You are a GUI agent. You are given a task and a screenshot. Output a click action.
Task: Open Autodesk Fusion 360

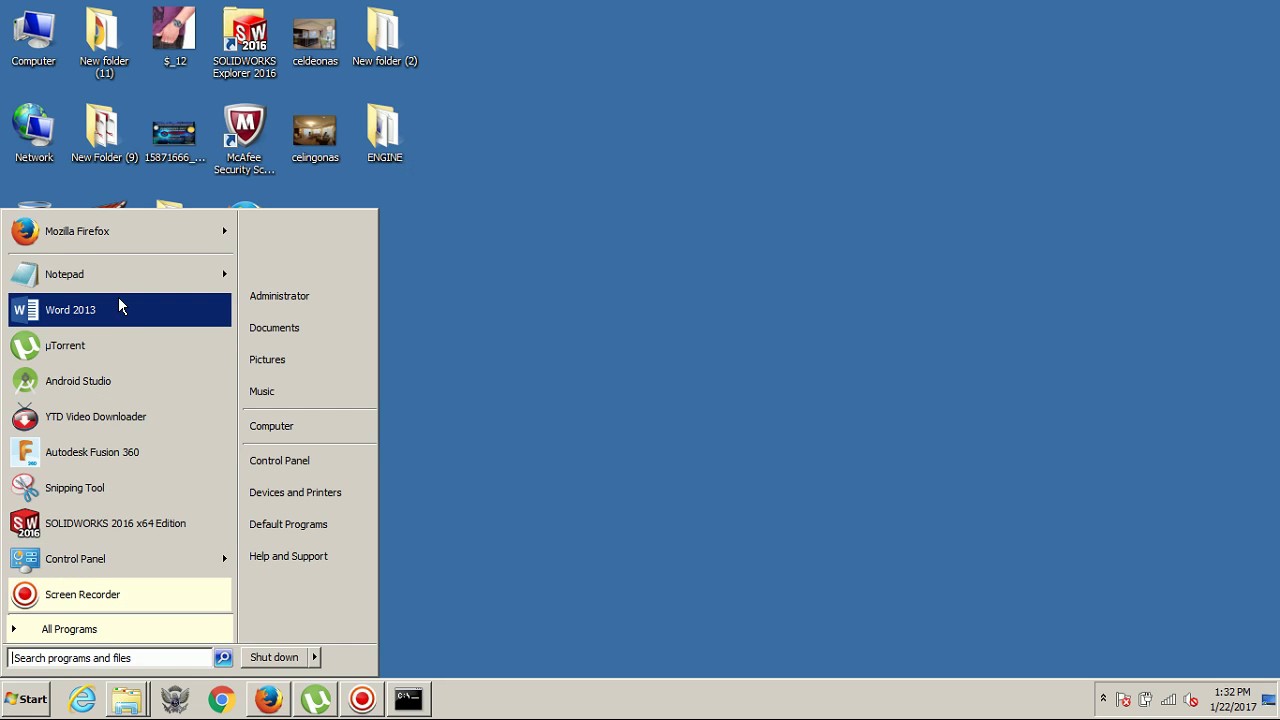pos(119,452)
